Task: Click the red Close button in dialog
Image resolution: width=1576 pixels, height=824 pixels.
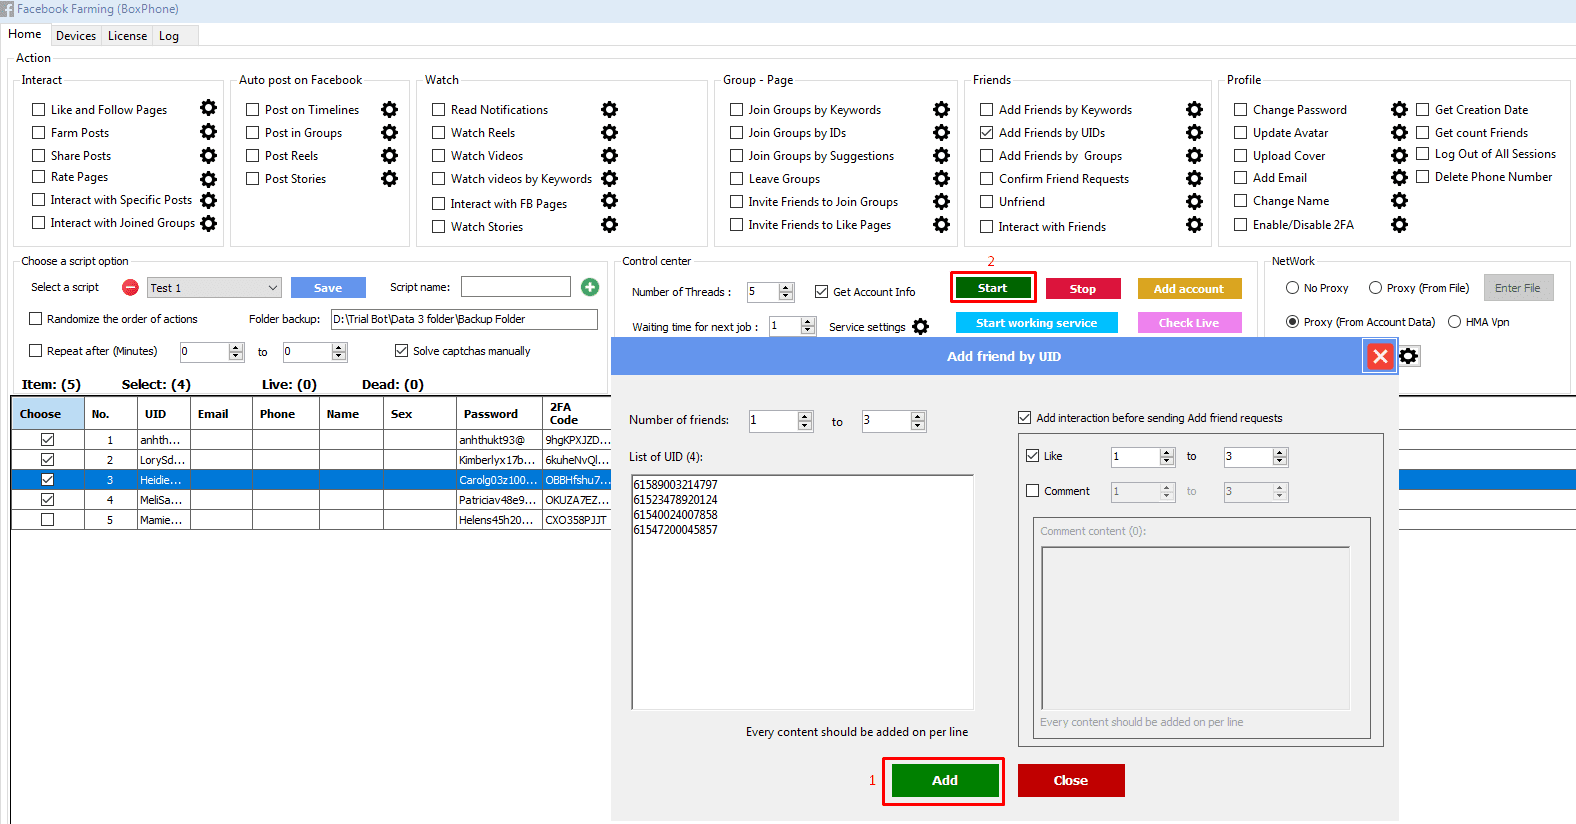Action: pos(1071,780)
